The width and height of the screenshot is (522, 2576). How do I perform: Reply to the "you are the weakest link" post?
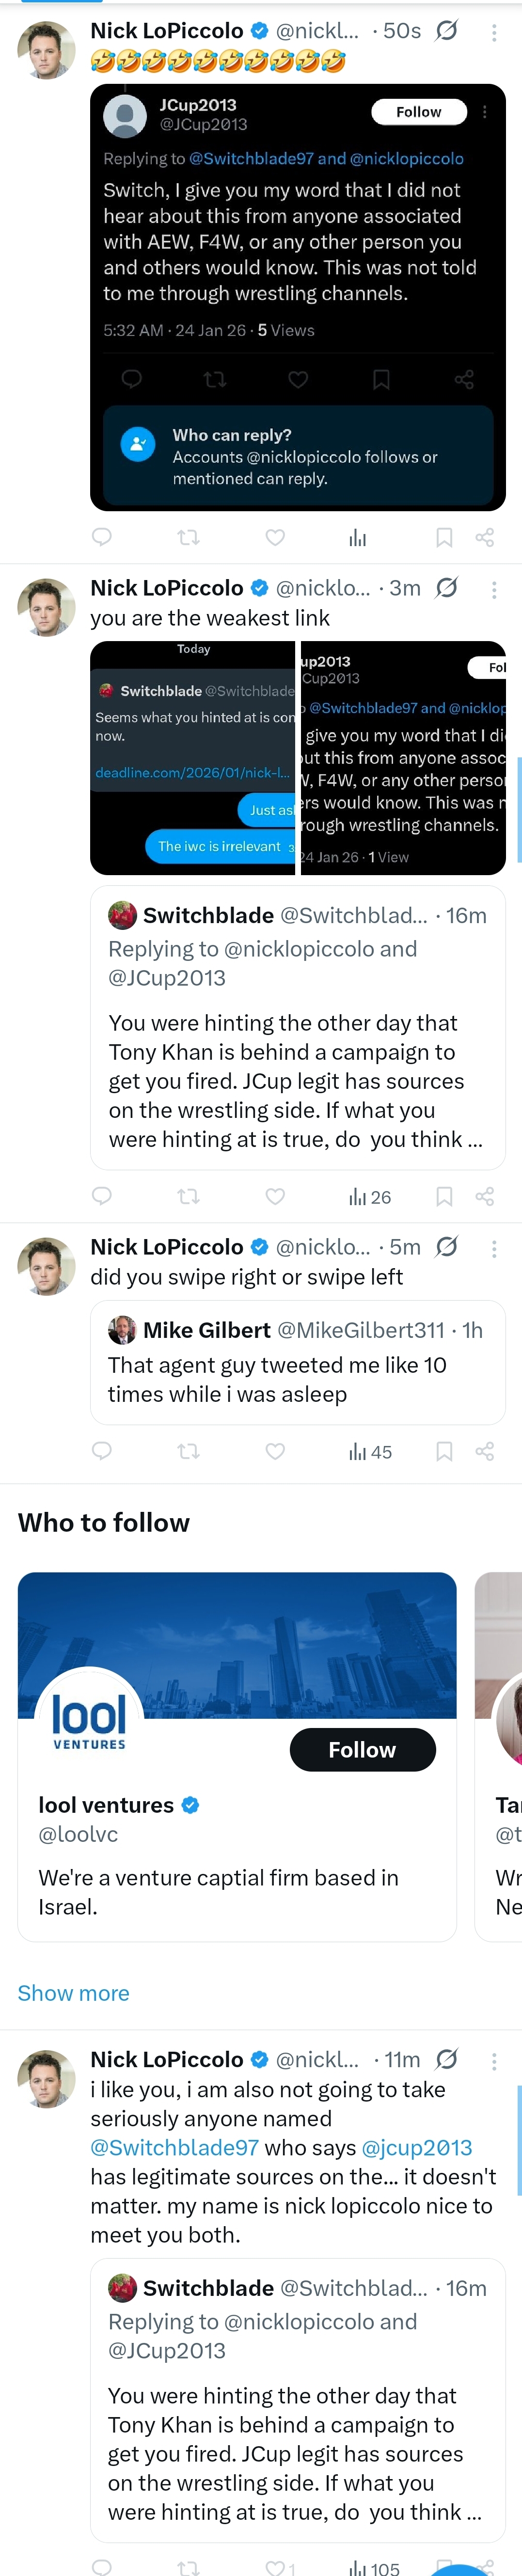101,1196
